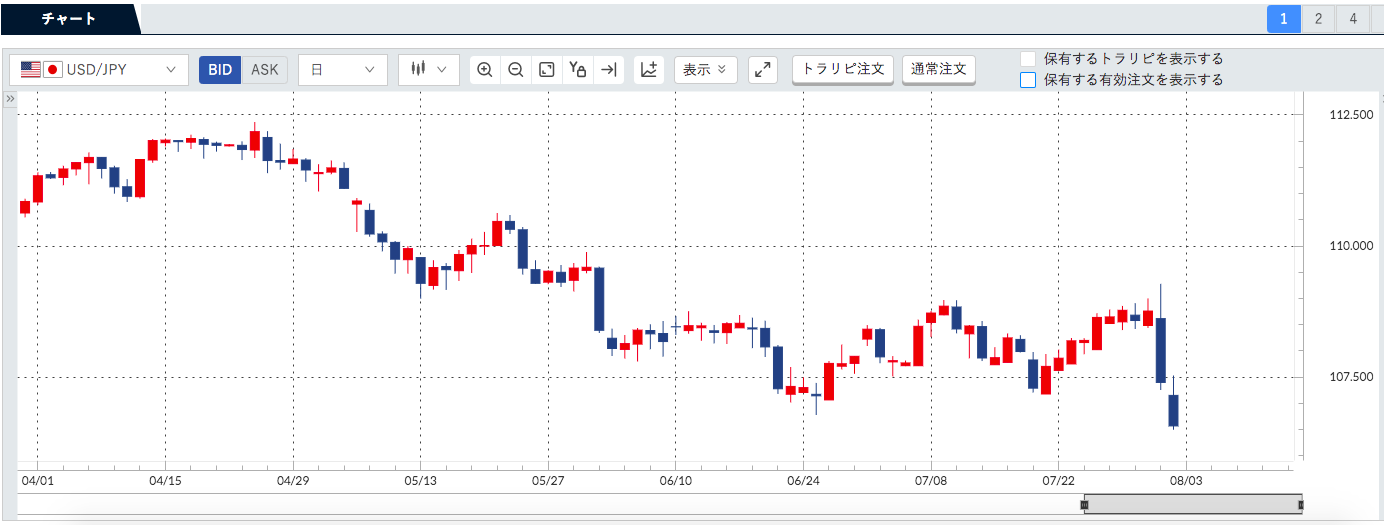Image resolution: width=1384 pixels, height=525 pixels.
Task: Click the right handle of range slider
Action: 1301,505
